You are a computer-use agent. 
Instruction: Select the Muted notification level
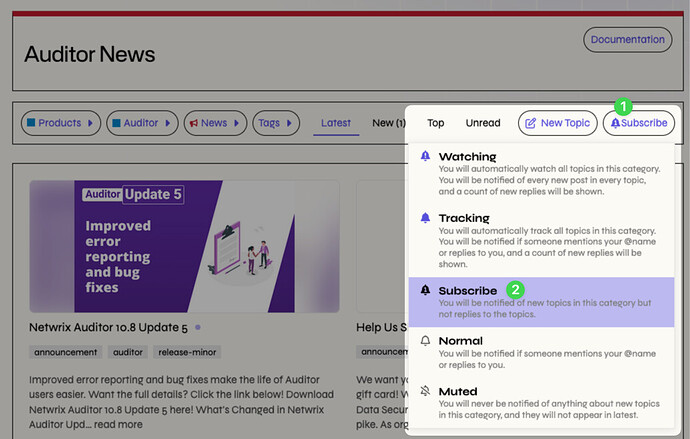point(541,402)
